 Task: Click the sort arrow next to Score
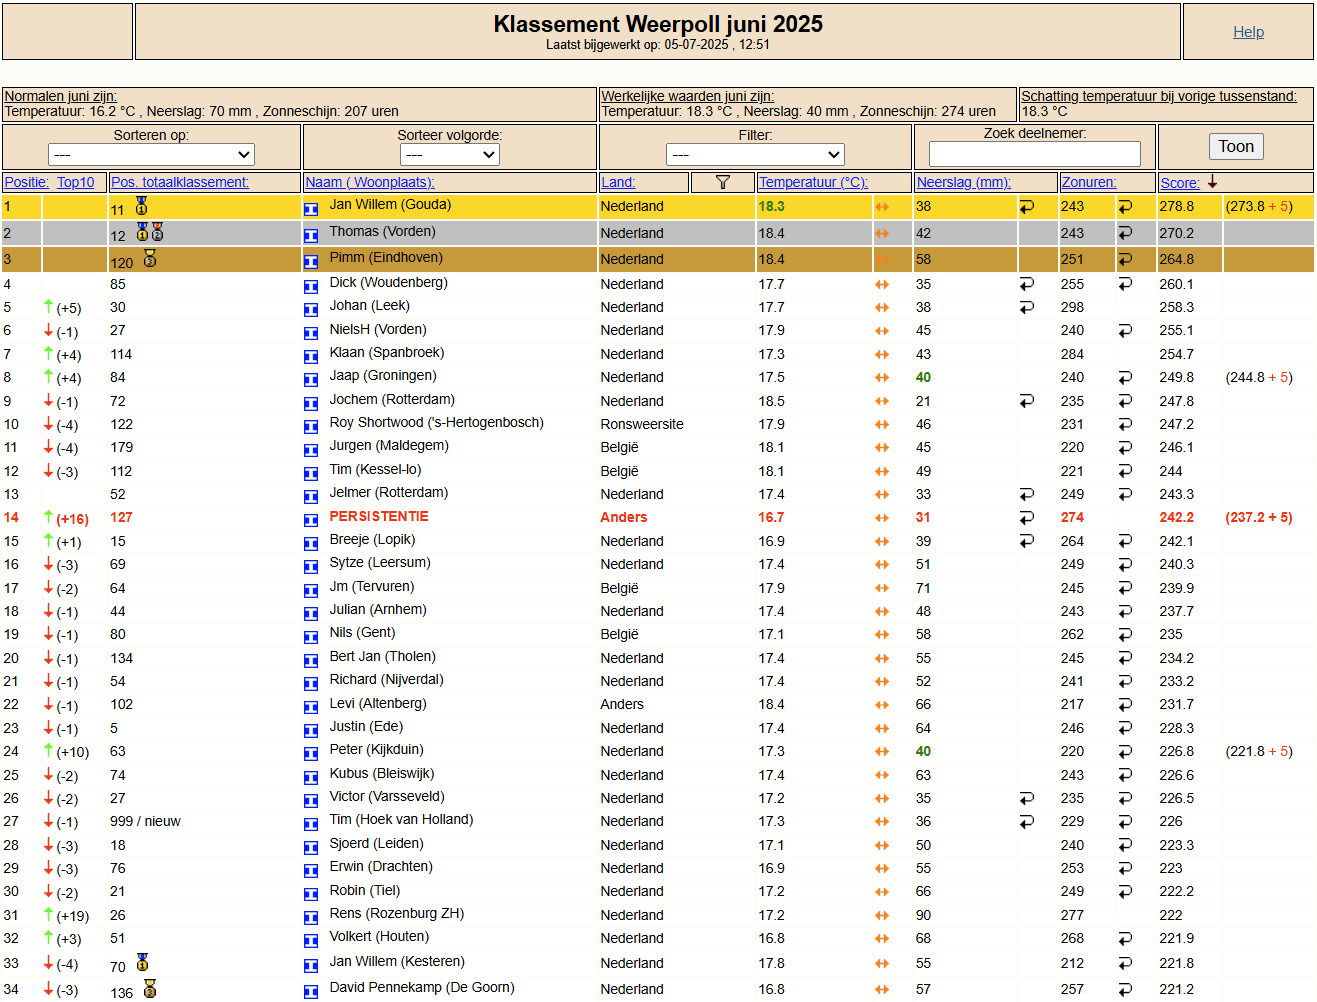coord(1213,182)
